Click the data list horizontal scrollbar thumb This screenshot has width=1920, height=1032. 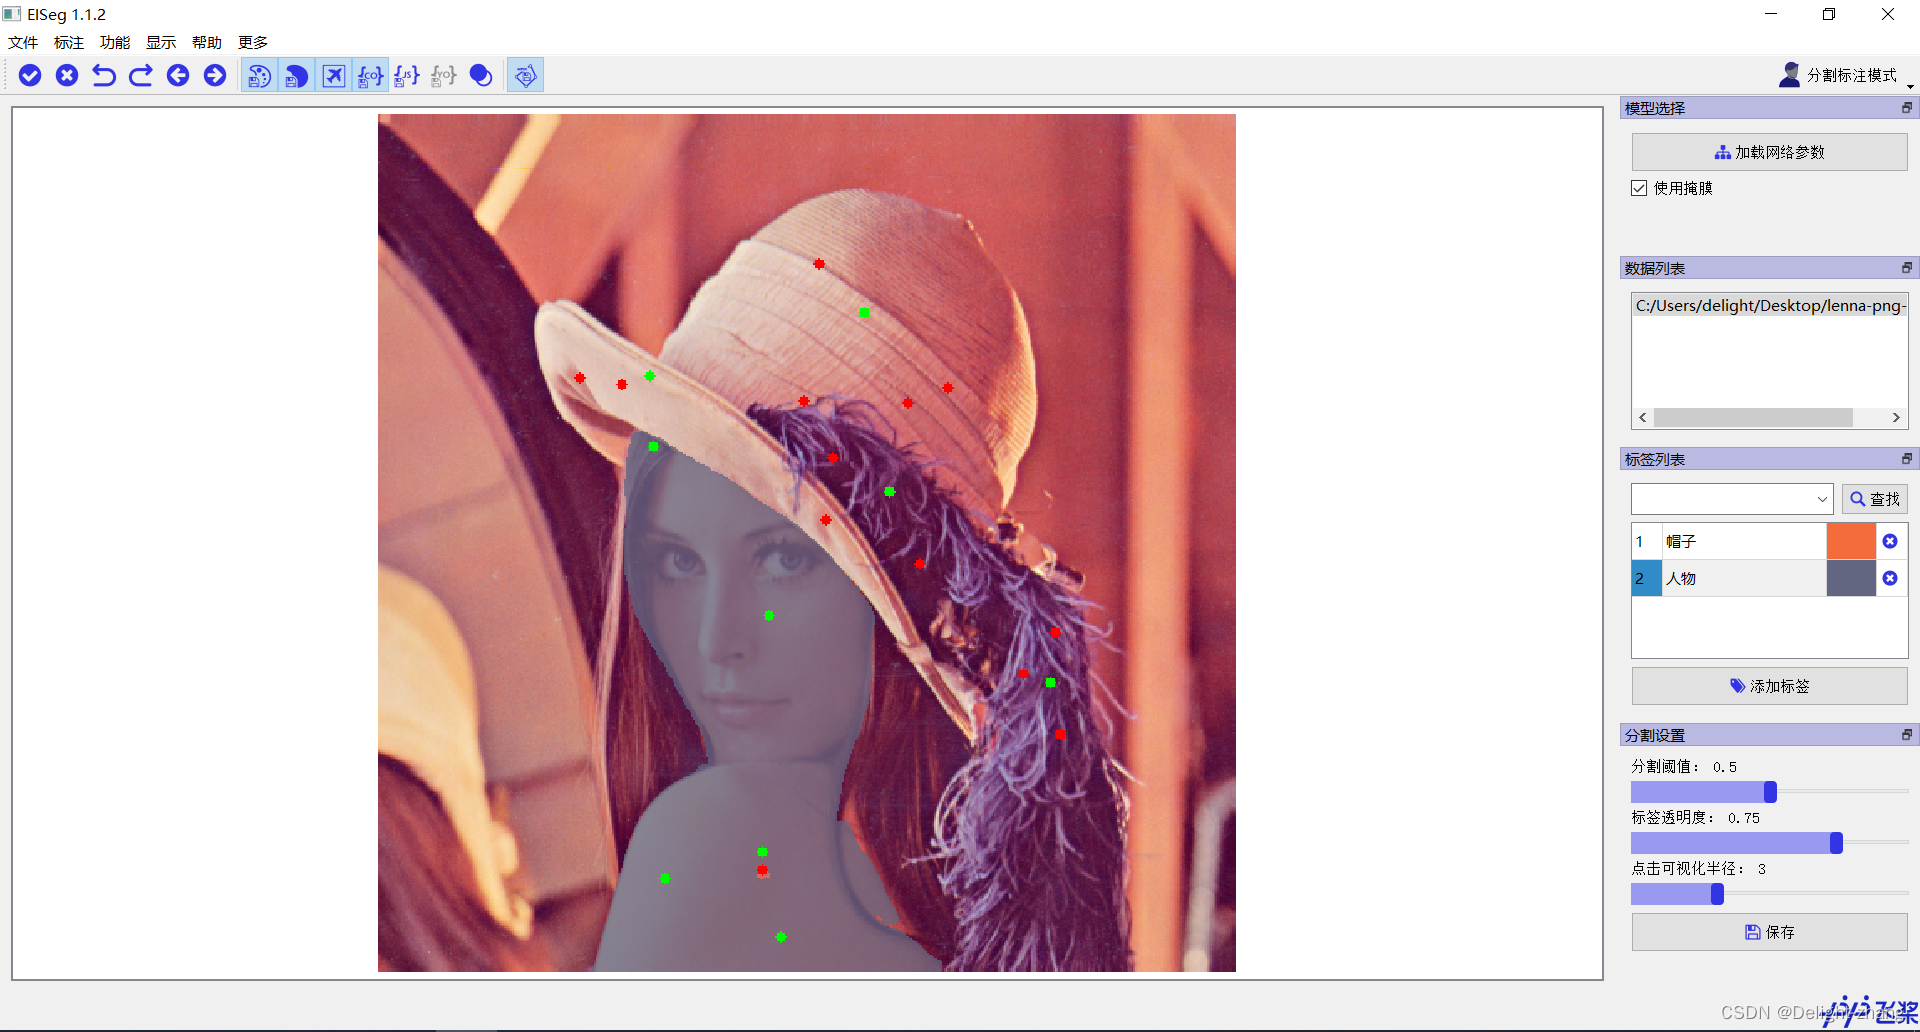click(1753, 417)
